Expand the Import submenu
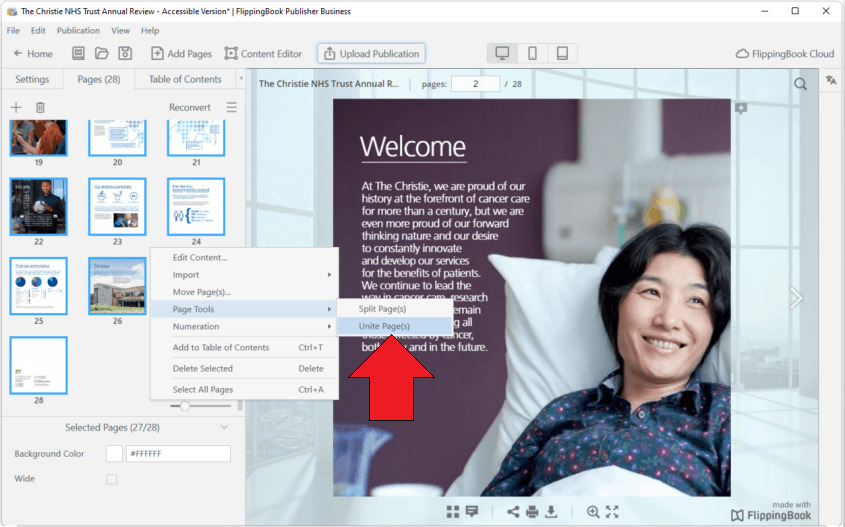 point(244,275)
